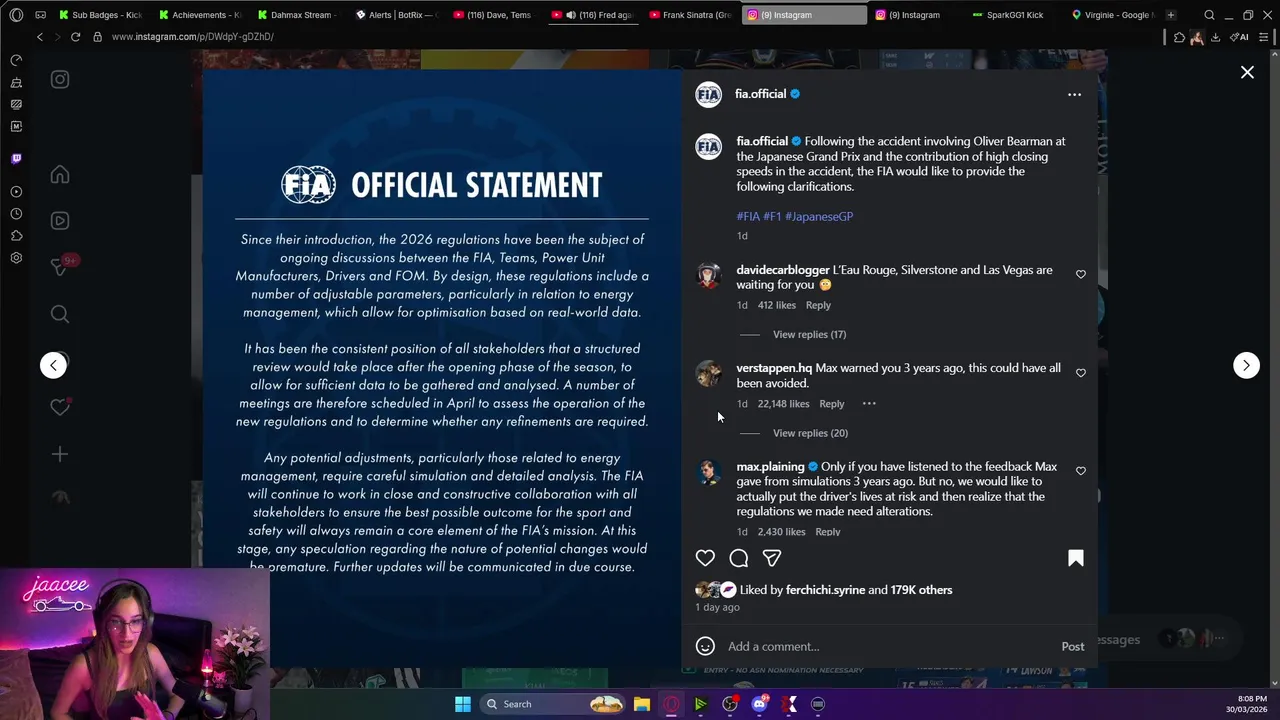Click the Add a comment field

[x=888, y=646]
